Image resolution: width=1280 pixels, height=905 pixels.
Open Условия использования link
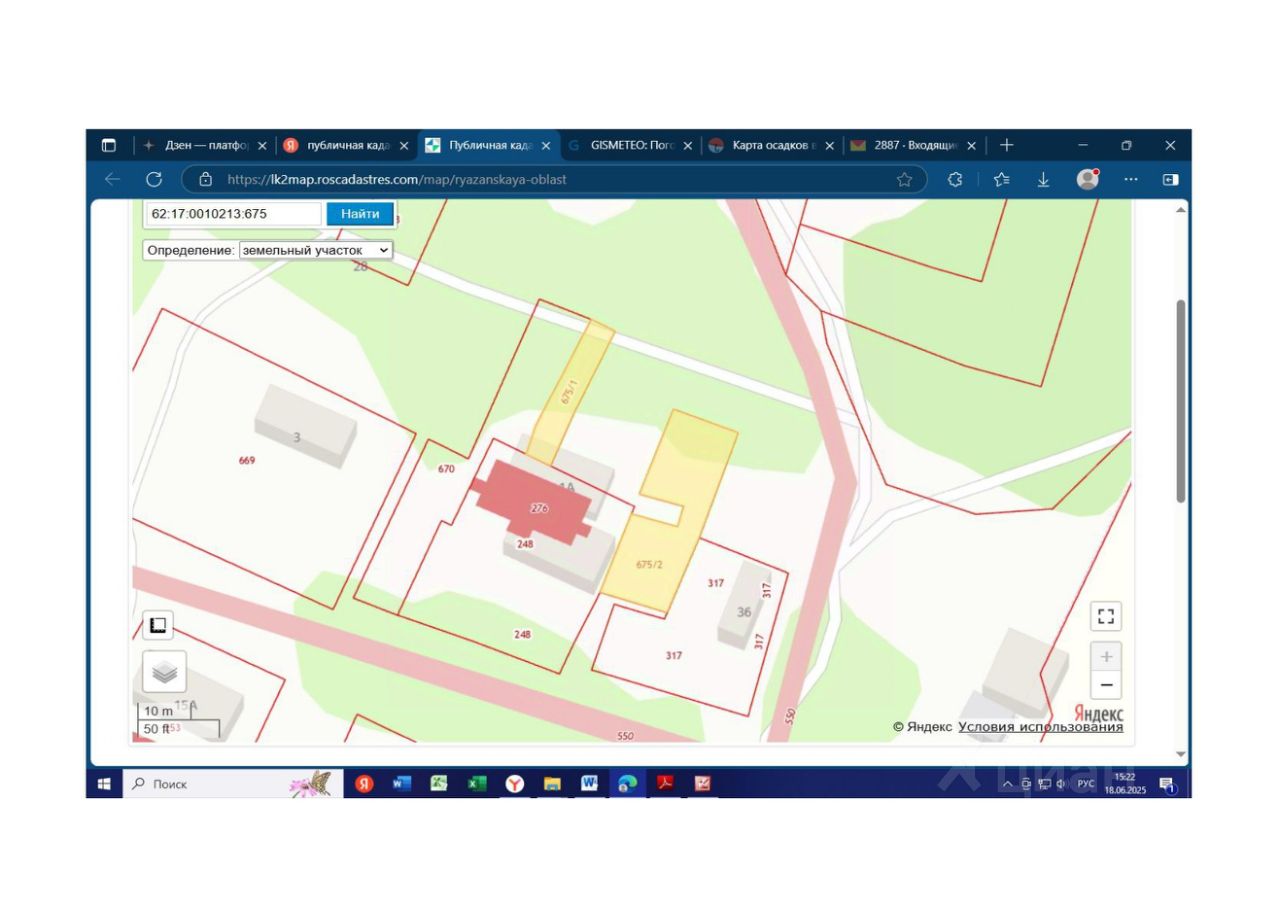tap(1040, 727)
